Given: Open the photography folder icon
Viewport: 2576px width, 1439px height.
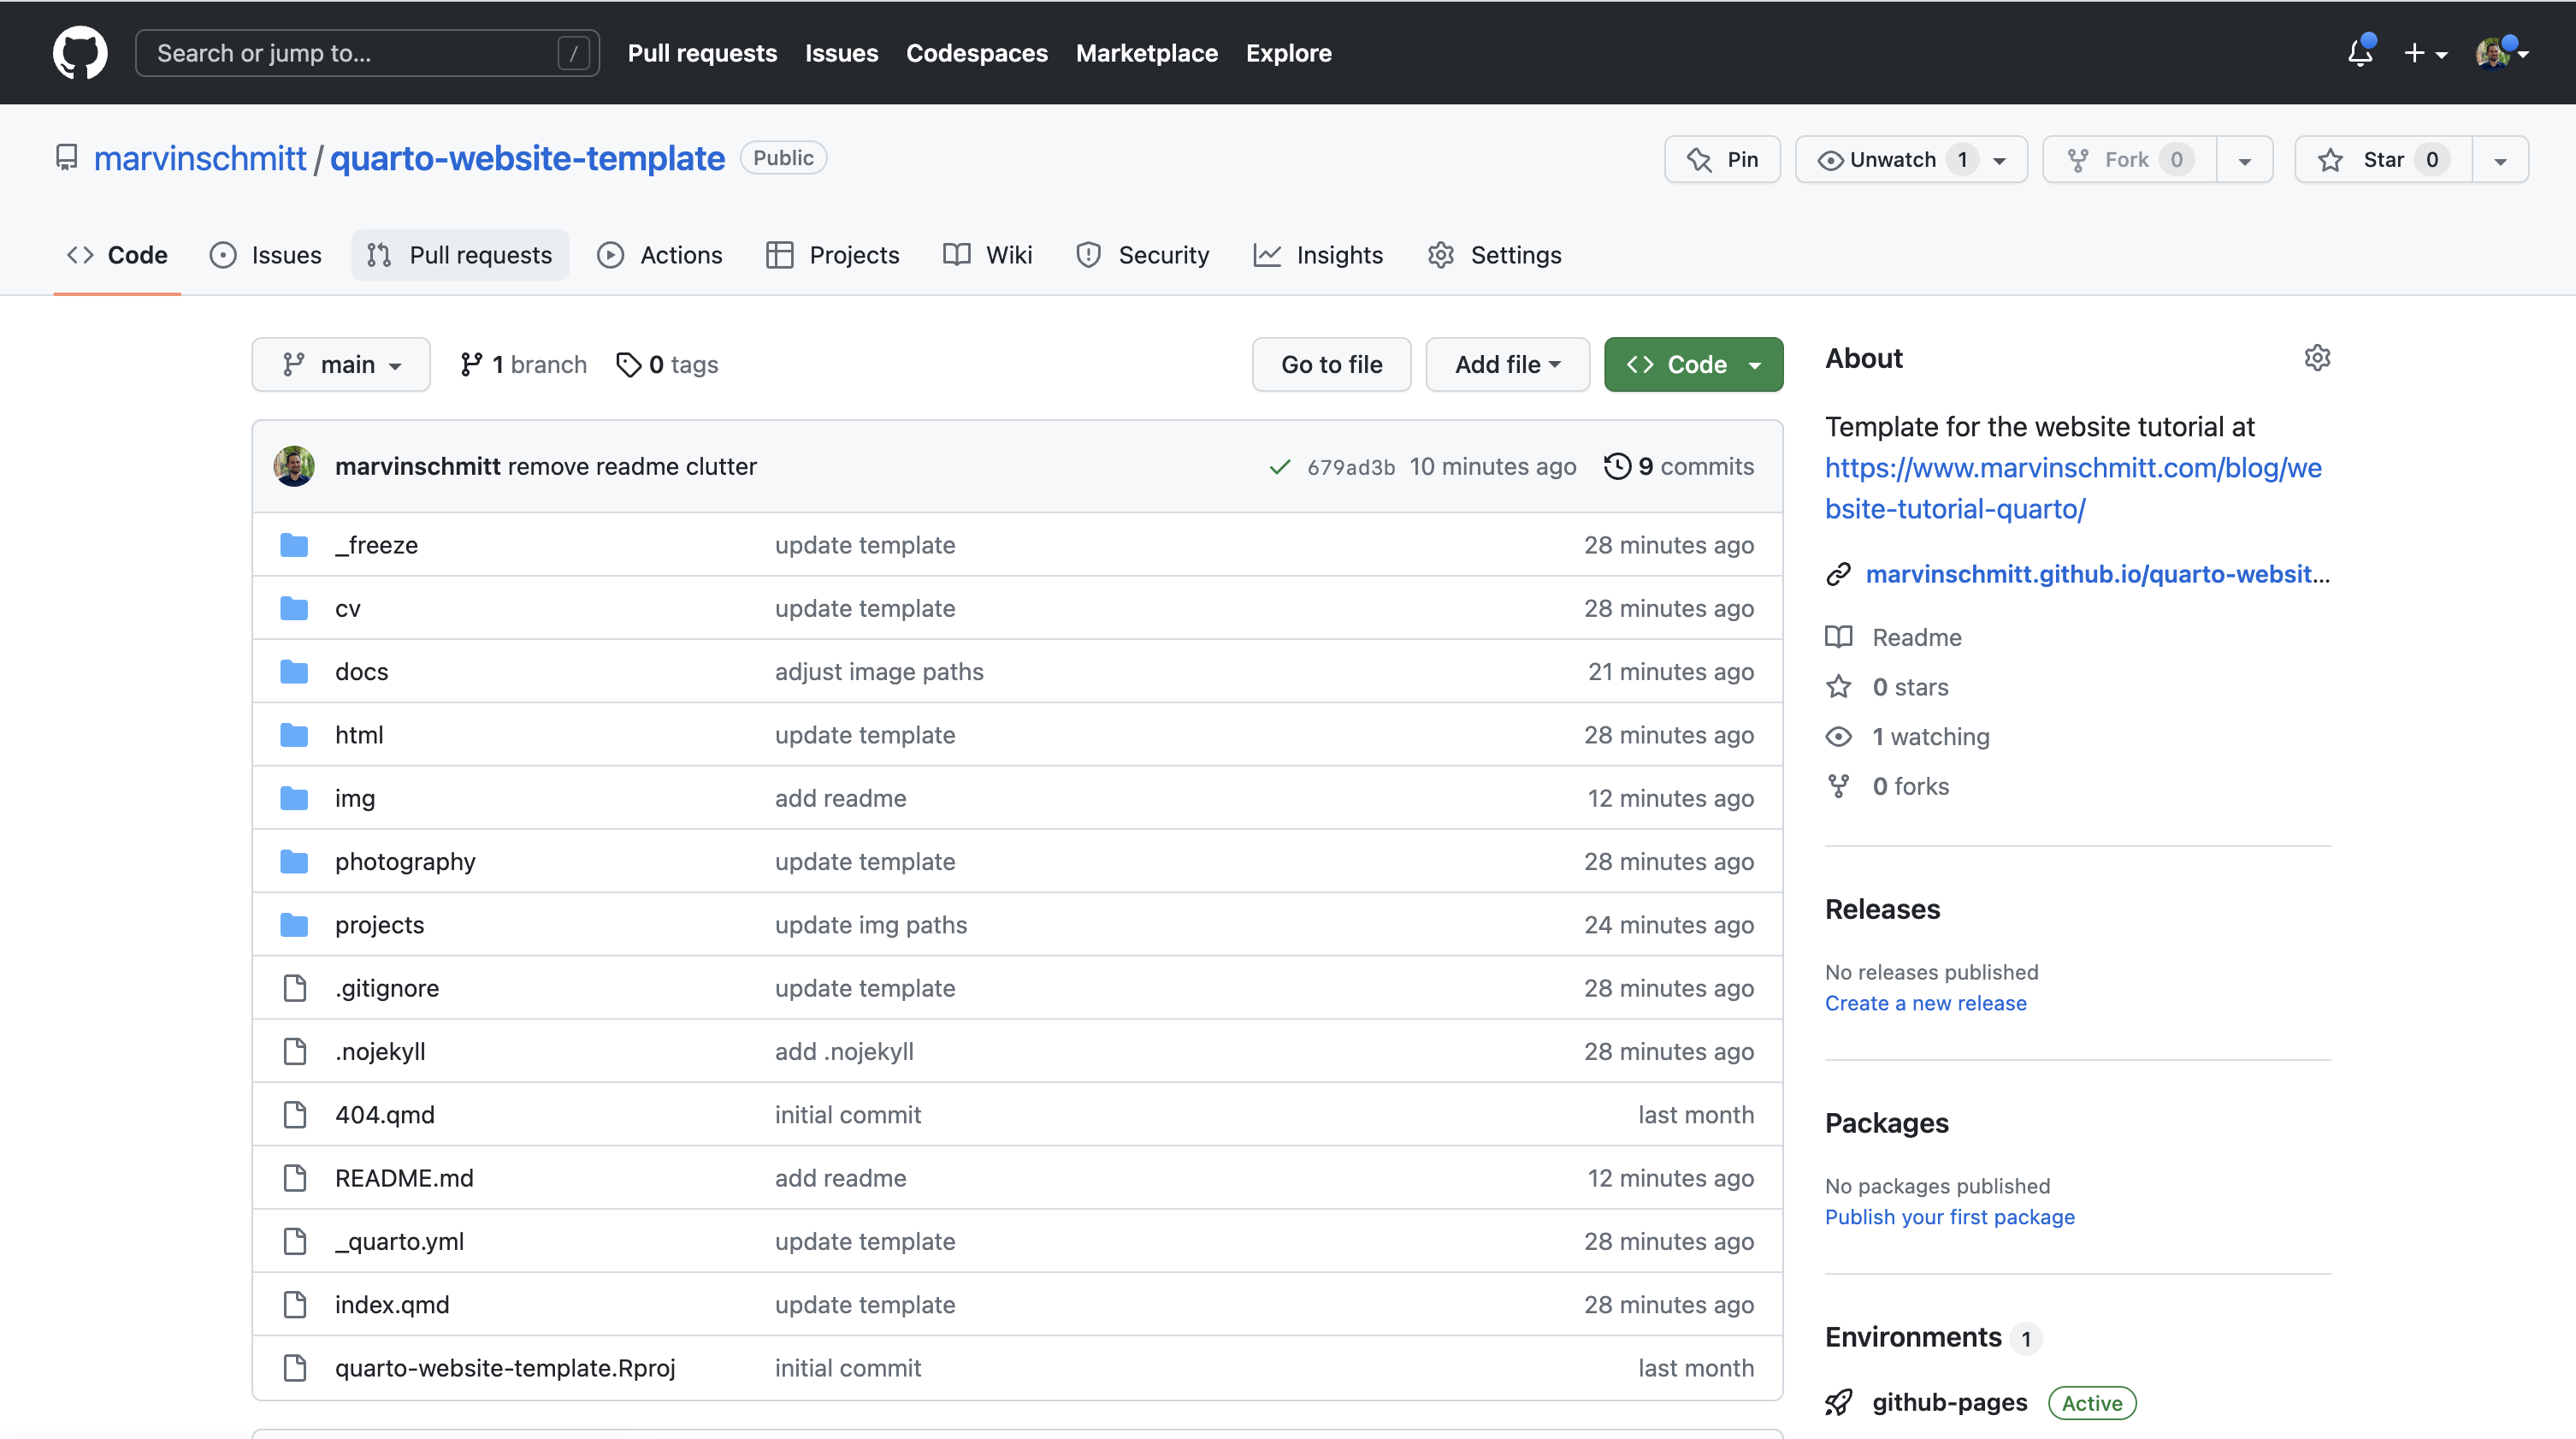Looking at the screenshot, I should point(294,861).
